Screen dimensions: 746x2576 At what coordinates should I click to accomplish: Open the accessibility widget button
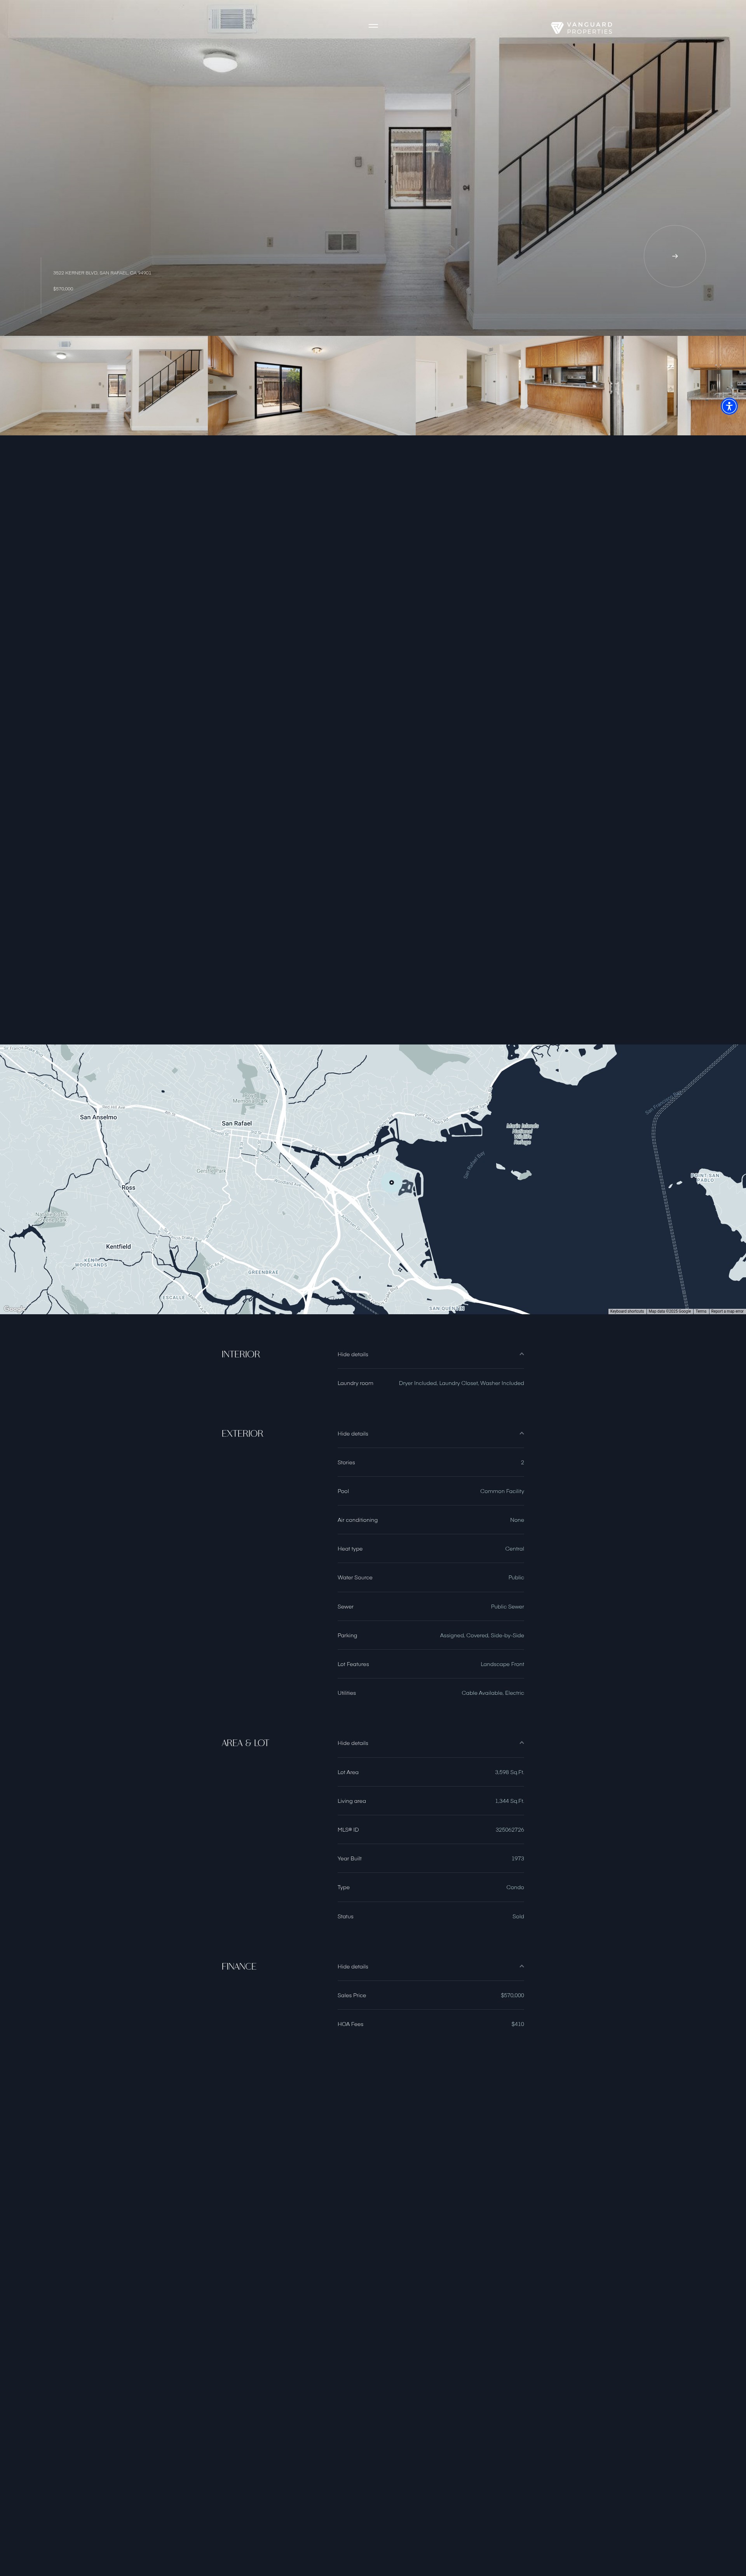coord(729,406)
